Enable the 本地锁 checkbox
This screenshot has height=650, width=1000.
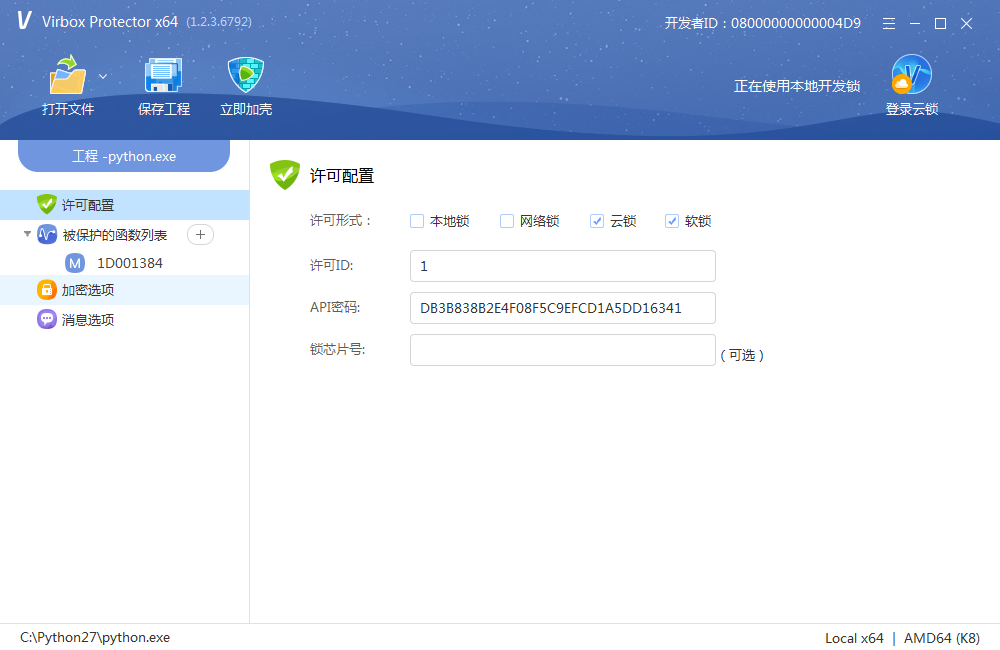(x=416, y=221)
